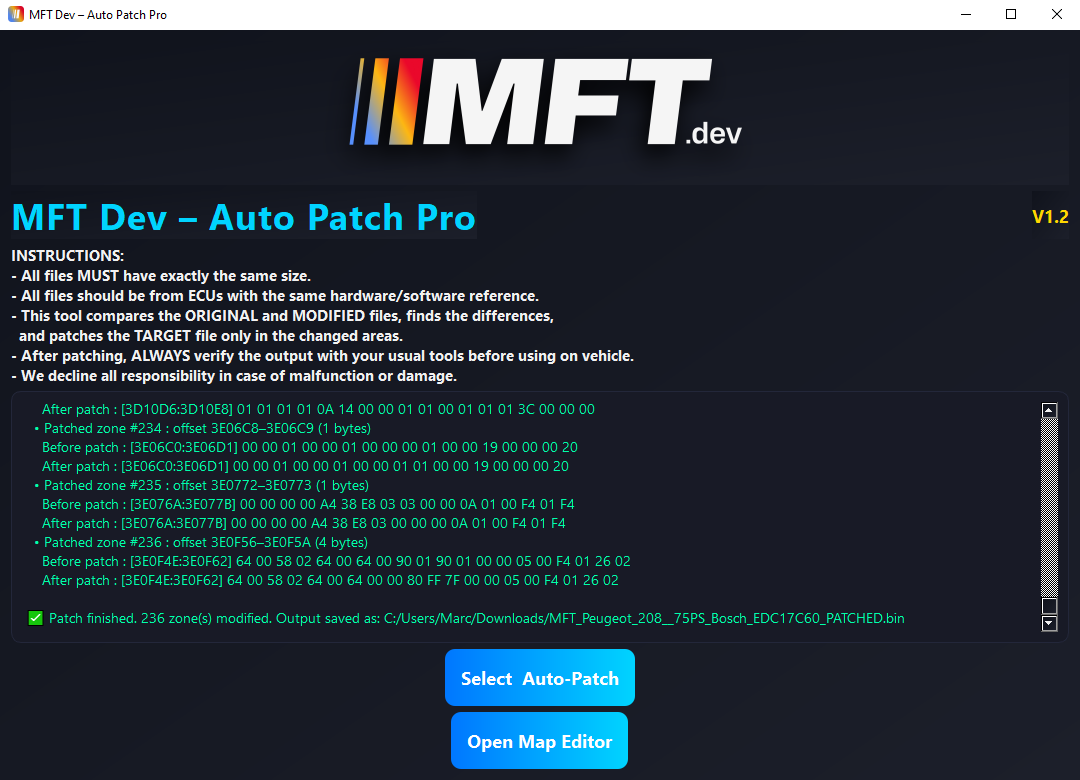Click the line about comparing ORIGINAL and MODIFIED files
The width and height of the screenshot is (1080, 780).
coord(282,316)
